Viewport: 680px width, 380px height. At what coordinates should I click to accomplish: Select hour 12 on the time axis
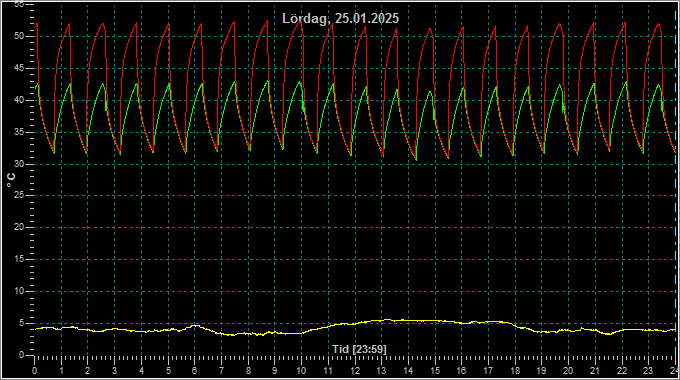355,371
